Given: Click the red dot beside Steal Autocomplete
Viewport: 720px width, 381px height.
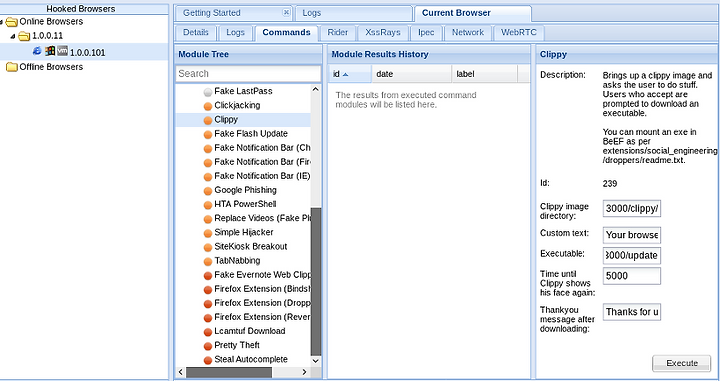Looking at the screenshot, I should point(208,360).
